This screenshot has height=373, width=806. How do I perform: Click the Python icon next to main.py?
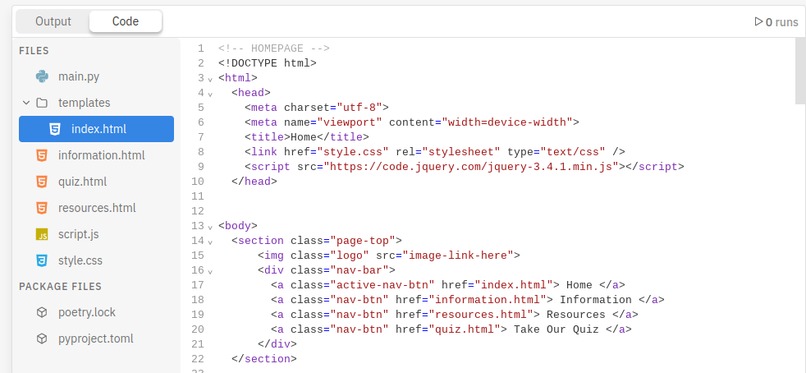point(42,77)
